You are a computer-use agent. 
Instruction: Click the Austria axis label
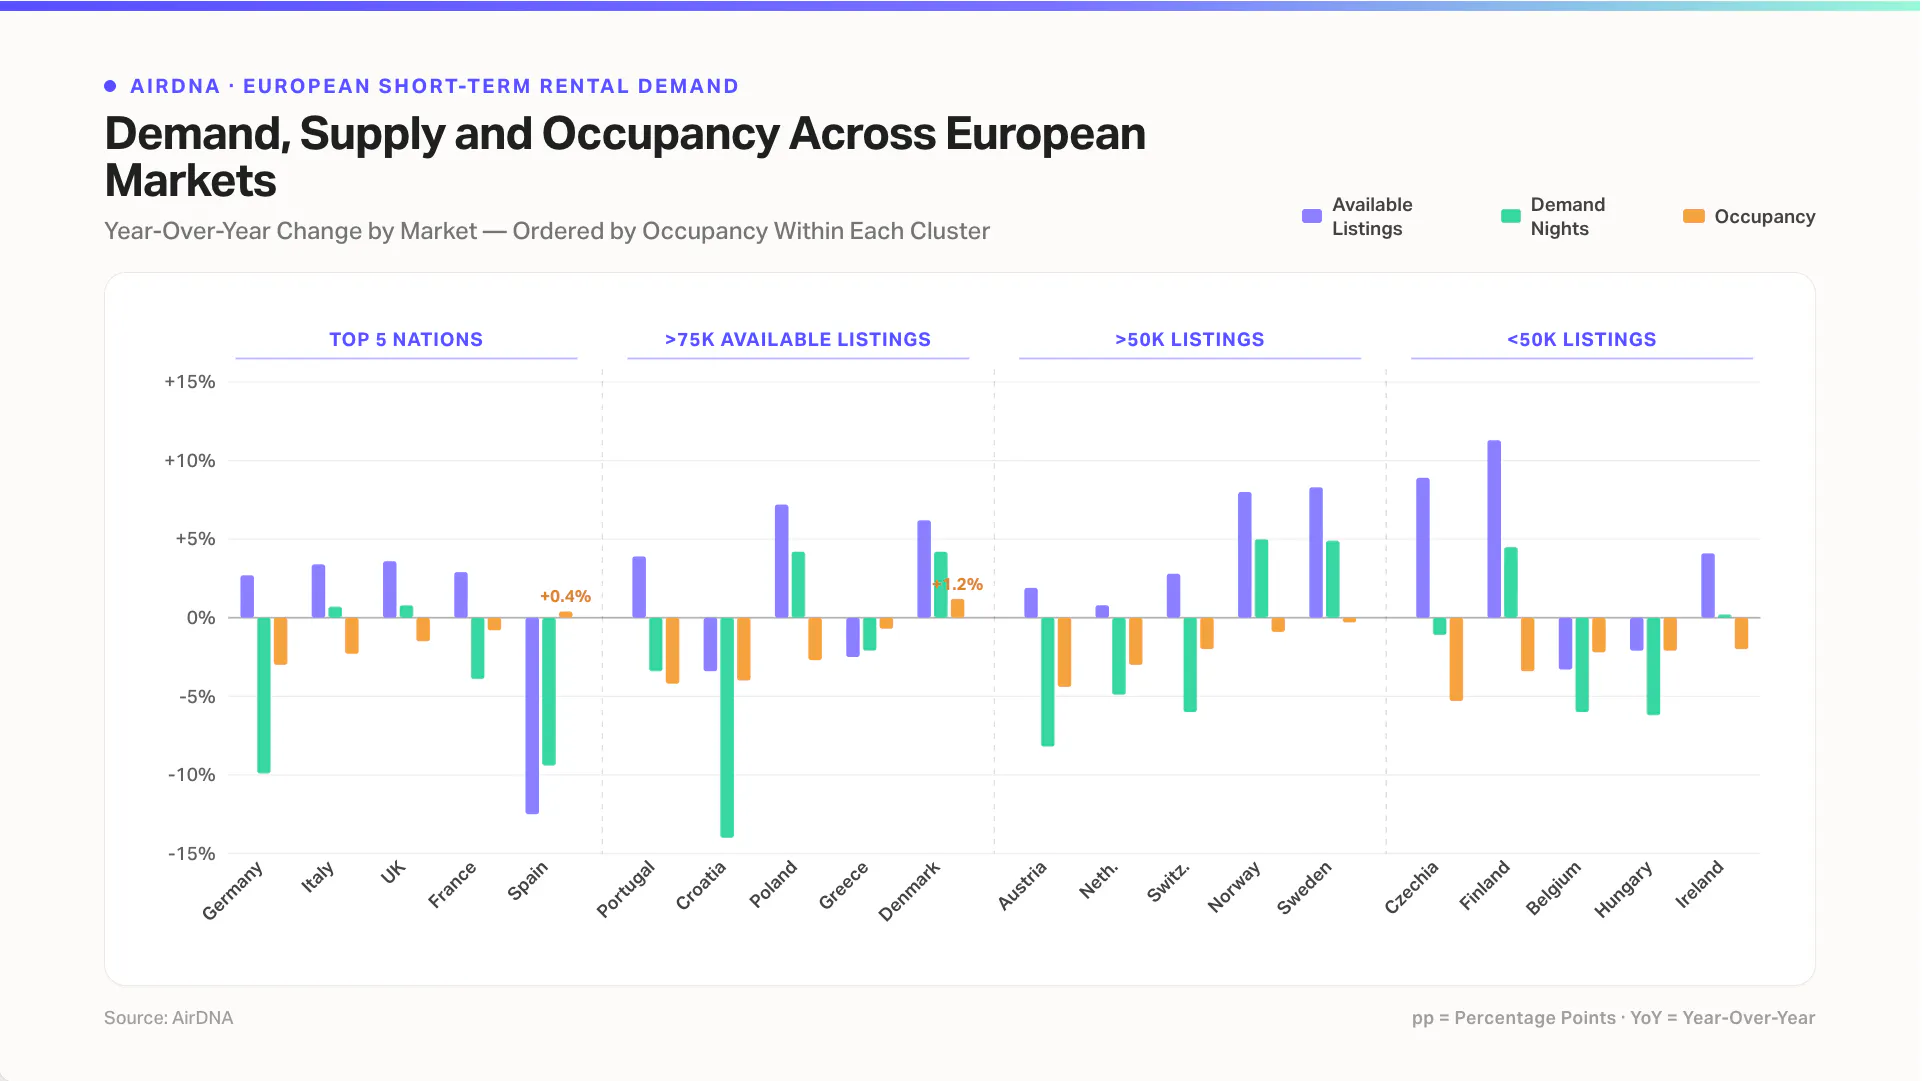1022,885
